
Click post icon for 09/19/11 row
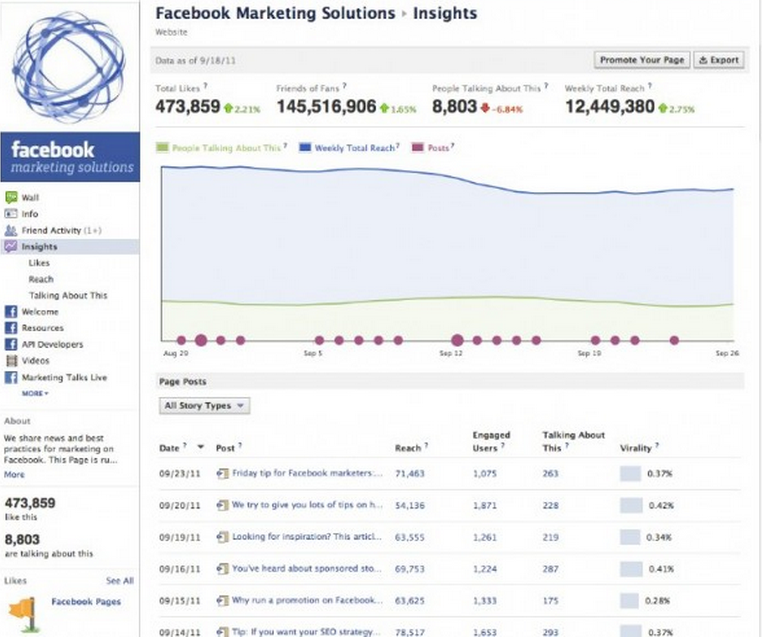pyautogui.click(x=225, y=541)
